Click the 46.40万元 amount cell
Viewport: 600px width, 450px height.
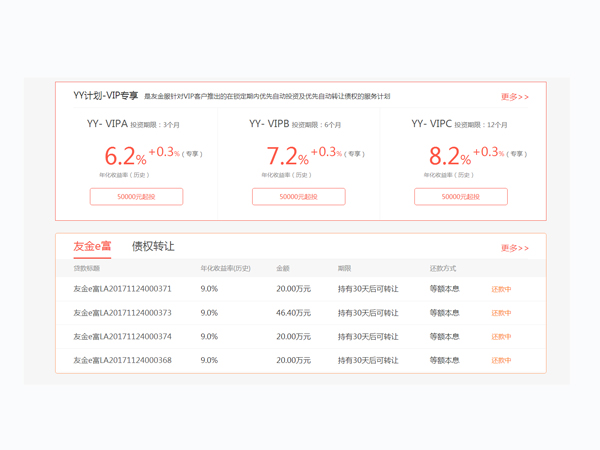click(293, 313)
